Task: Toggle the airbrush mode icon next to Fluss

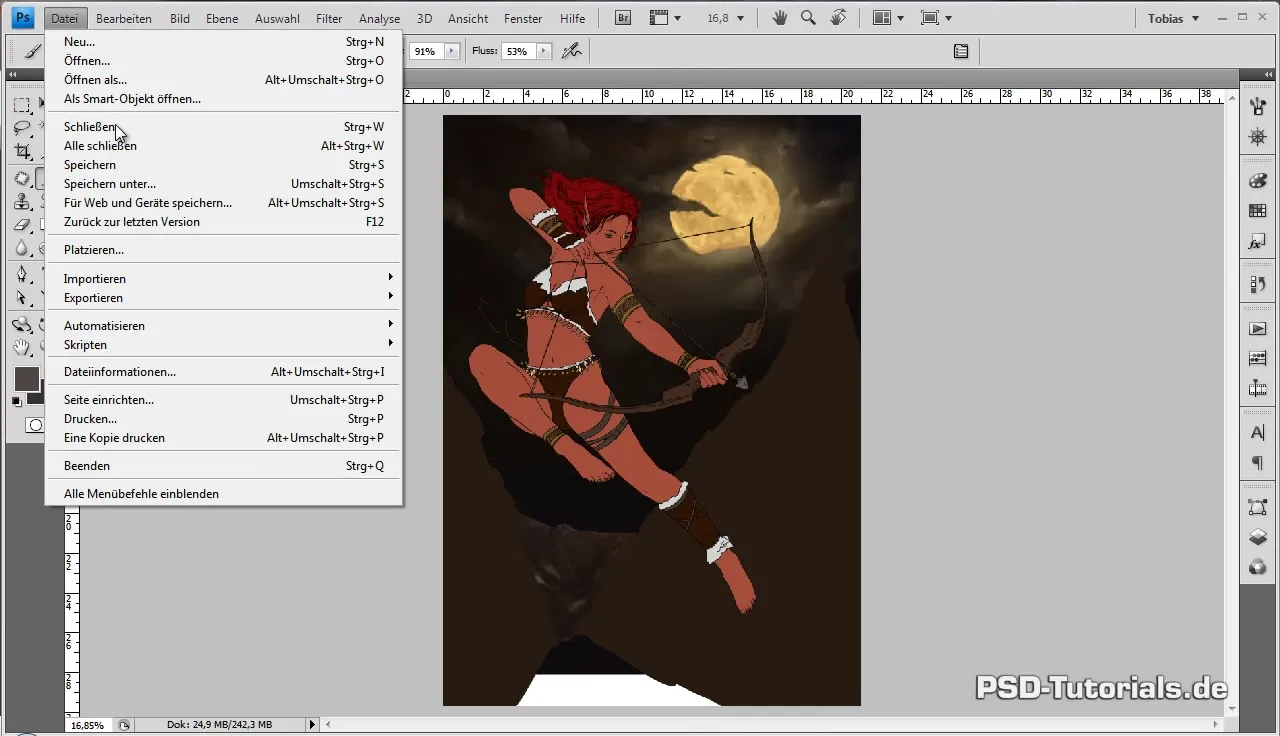Action: coord(571,51)
